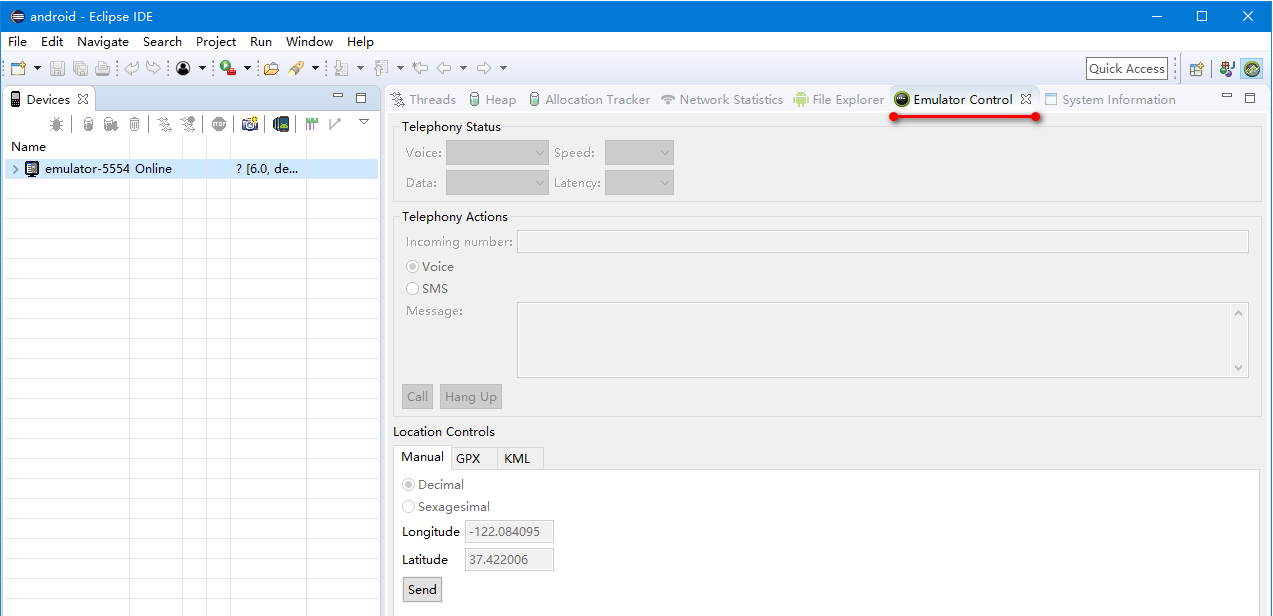Open the Forward history dropdown arrow
1273x616 pixels.
tap(503, 68)
